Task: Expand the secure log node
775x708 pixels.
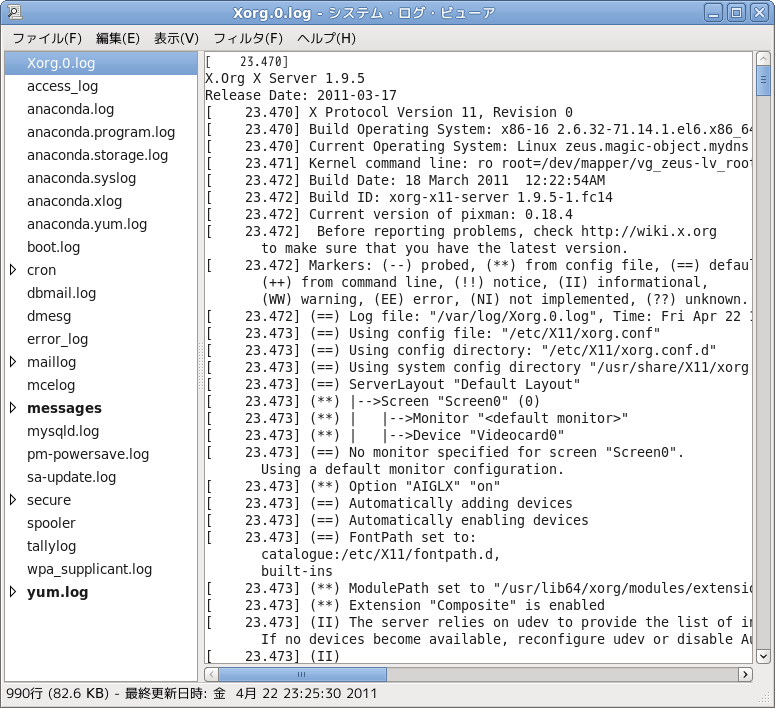Action: (13, 500)
